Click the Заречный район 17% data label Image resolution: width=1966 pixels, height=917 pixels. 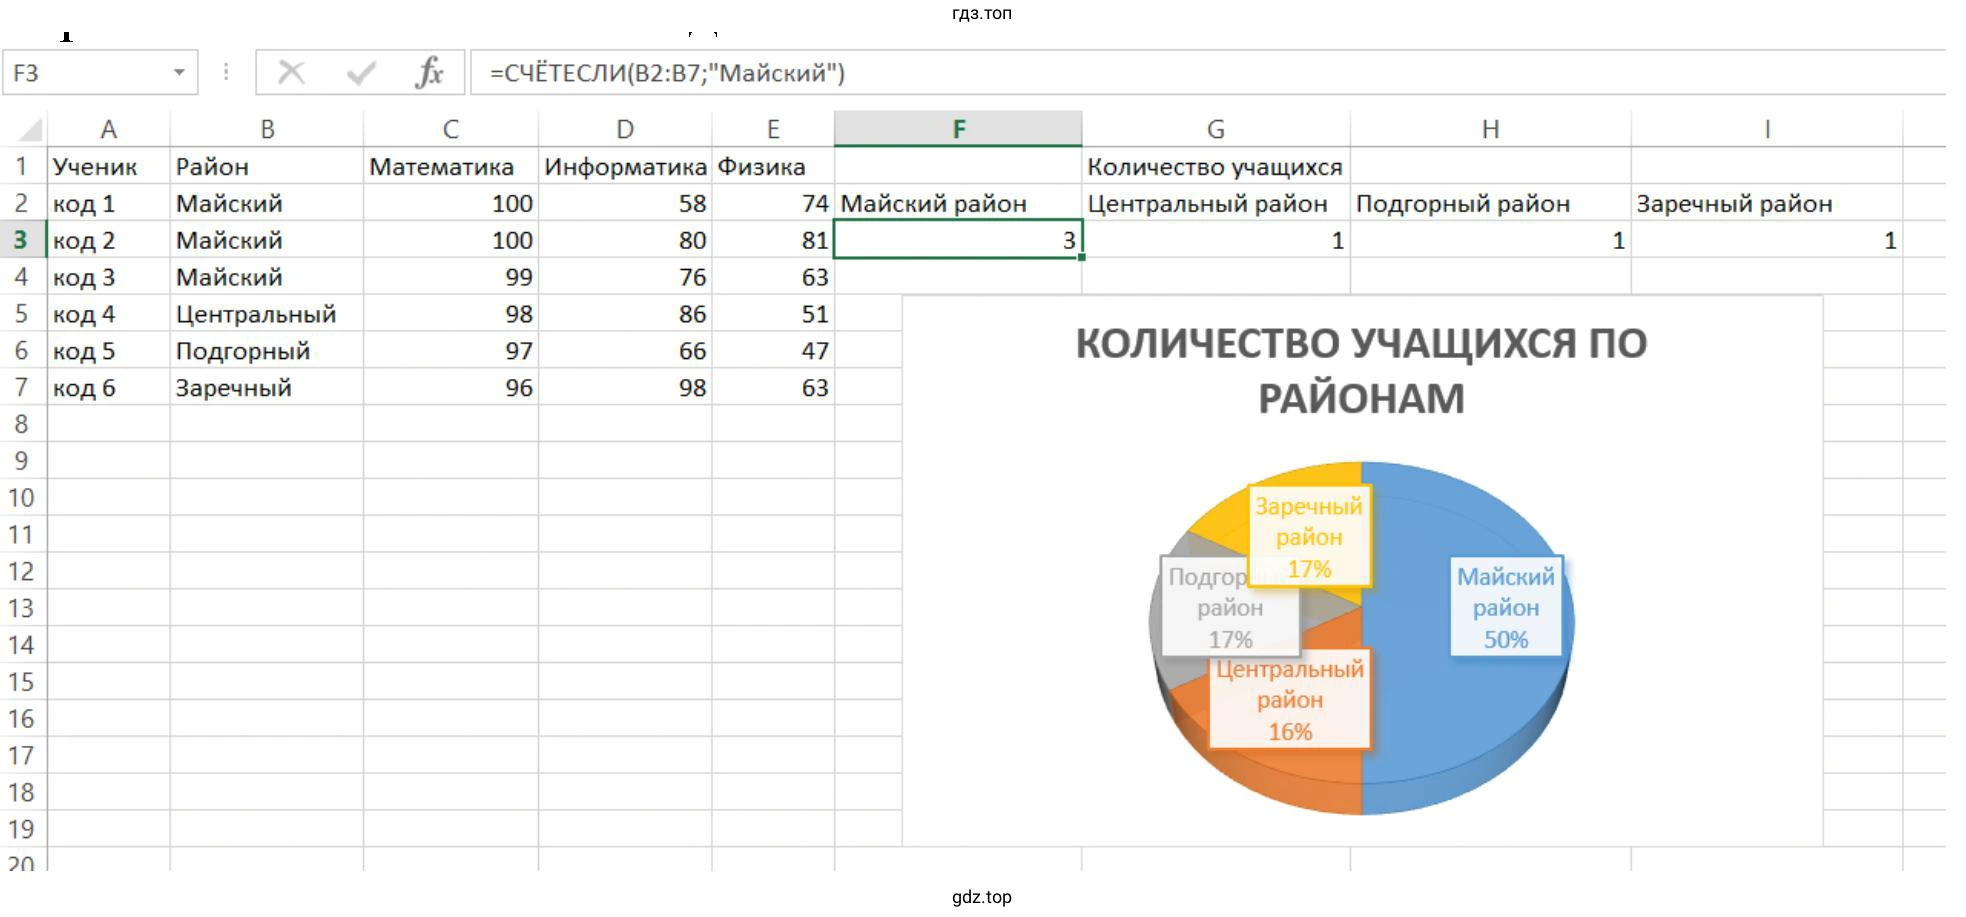tap(1308, 537)
